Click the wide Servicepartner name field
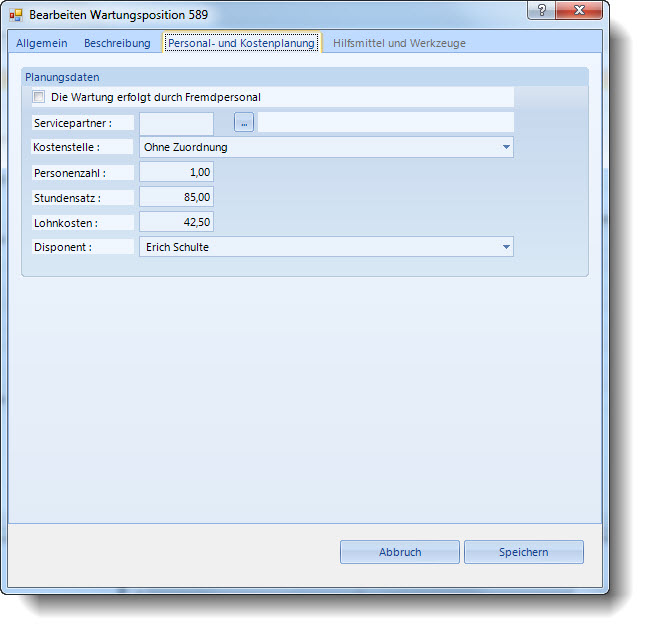 coord(385,122)
